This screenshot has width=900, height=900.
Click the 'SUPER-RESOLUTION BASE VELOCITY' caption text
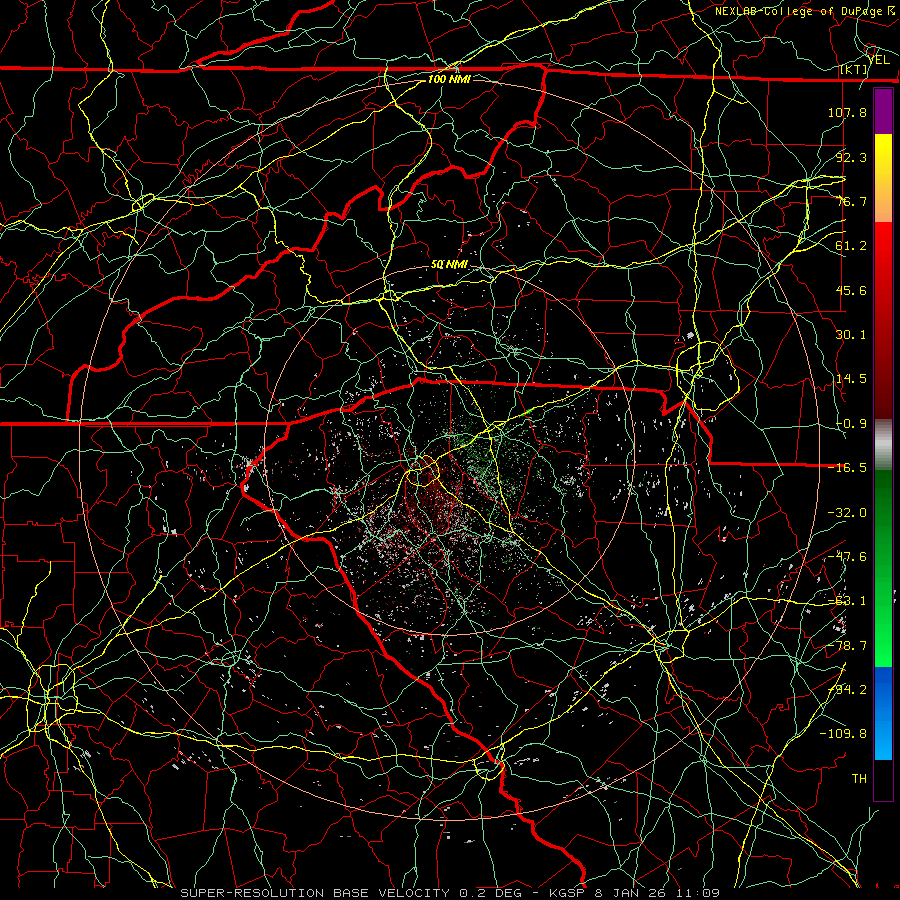pyautogui.click(x=315, y=893)
